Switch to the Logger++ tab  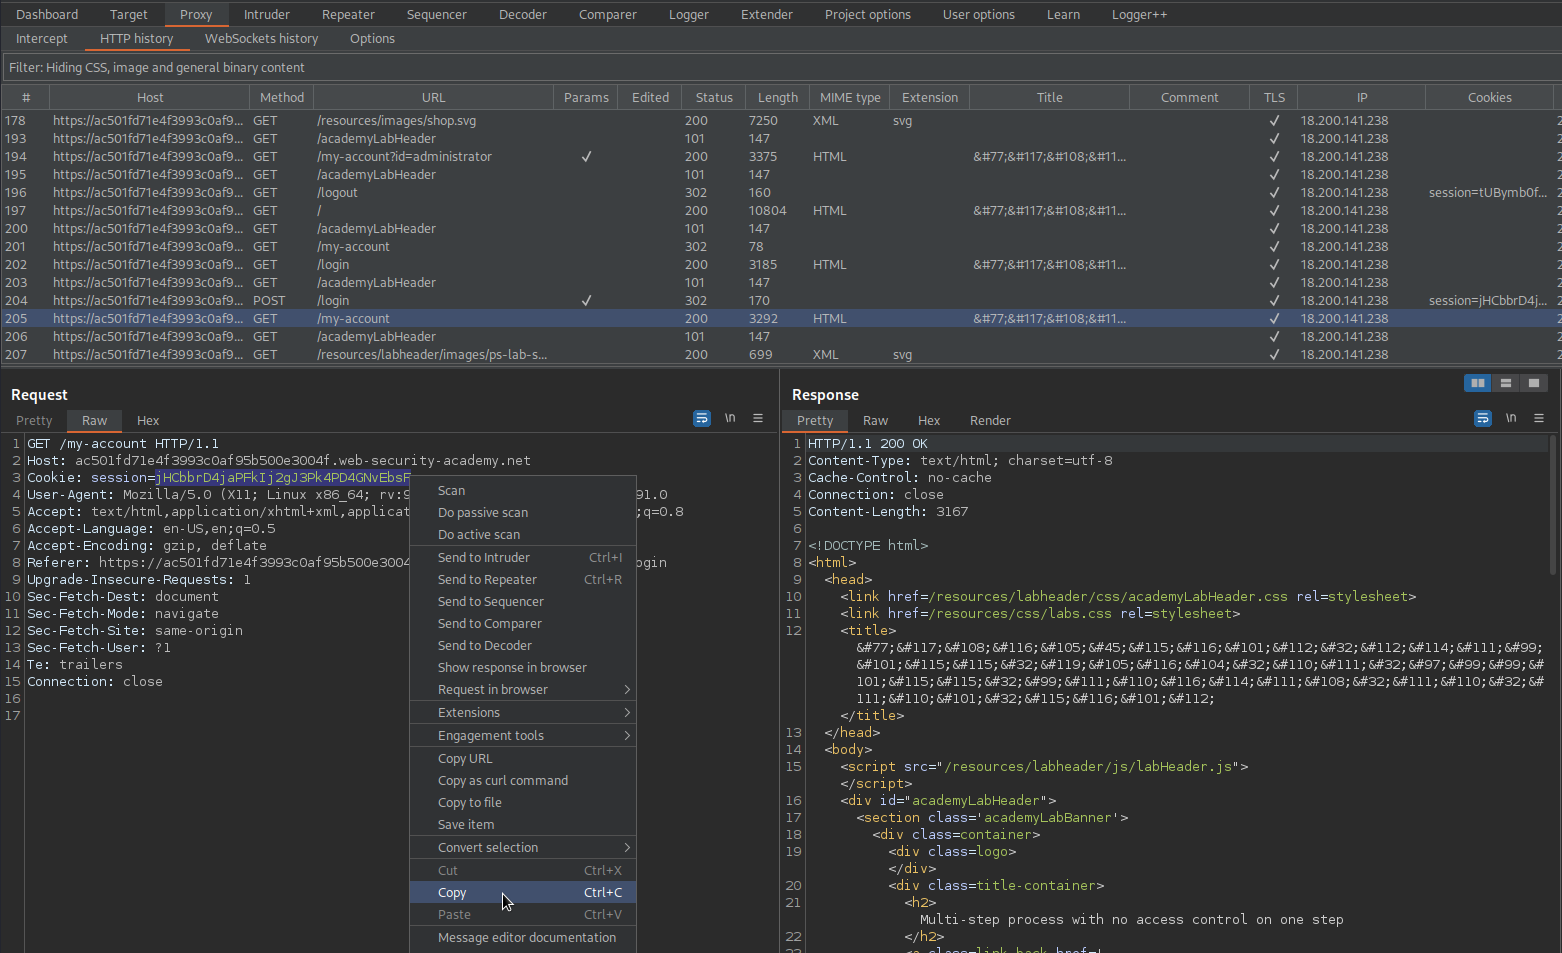pyautogui.click(x=1140, y=14)
